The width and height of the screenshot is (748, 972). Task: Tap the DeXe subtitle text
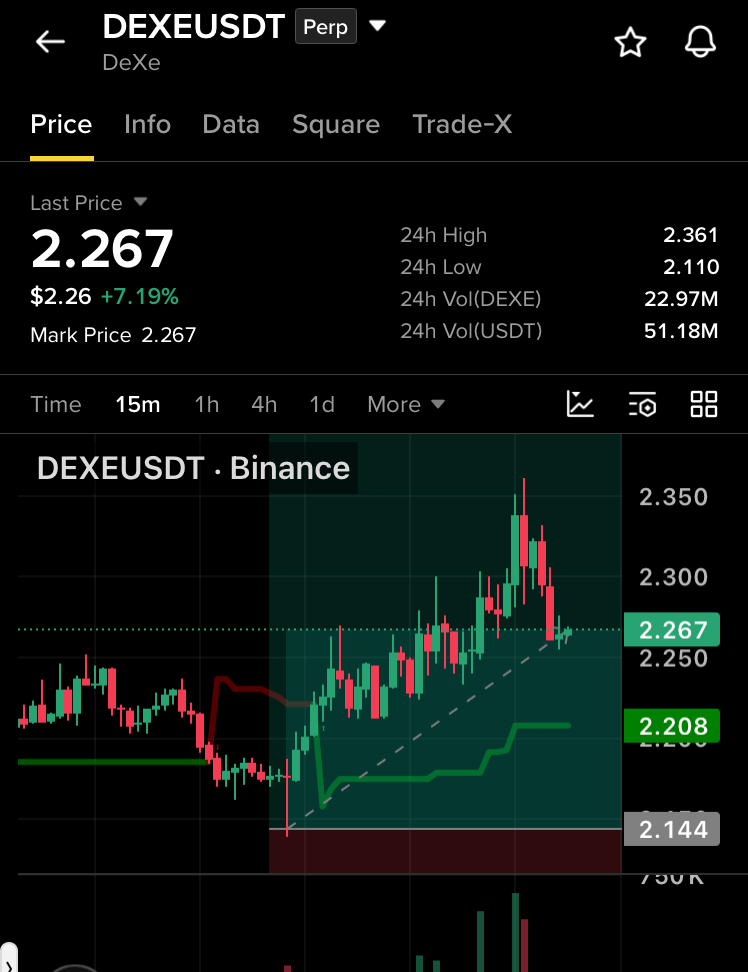(131, 63)
